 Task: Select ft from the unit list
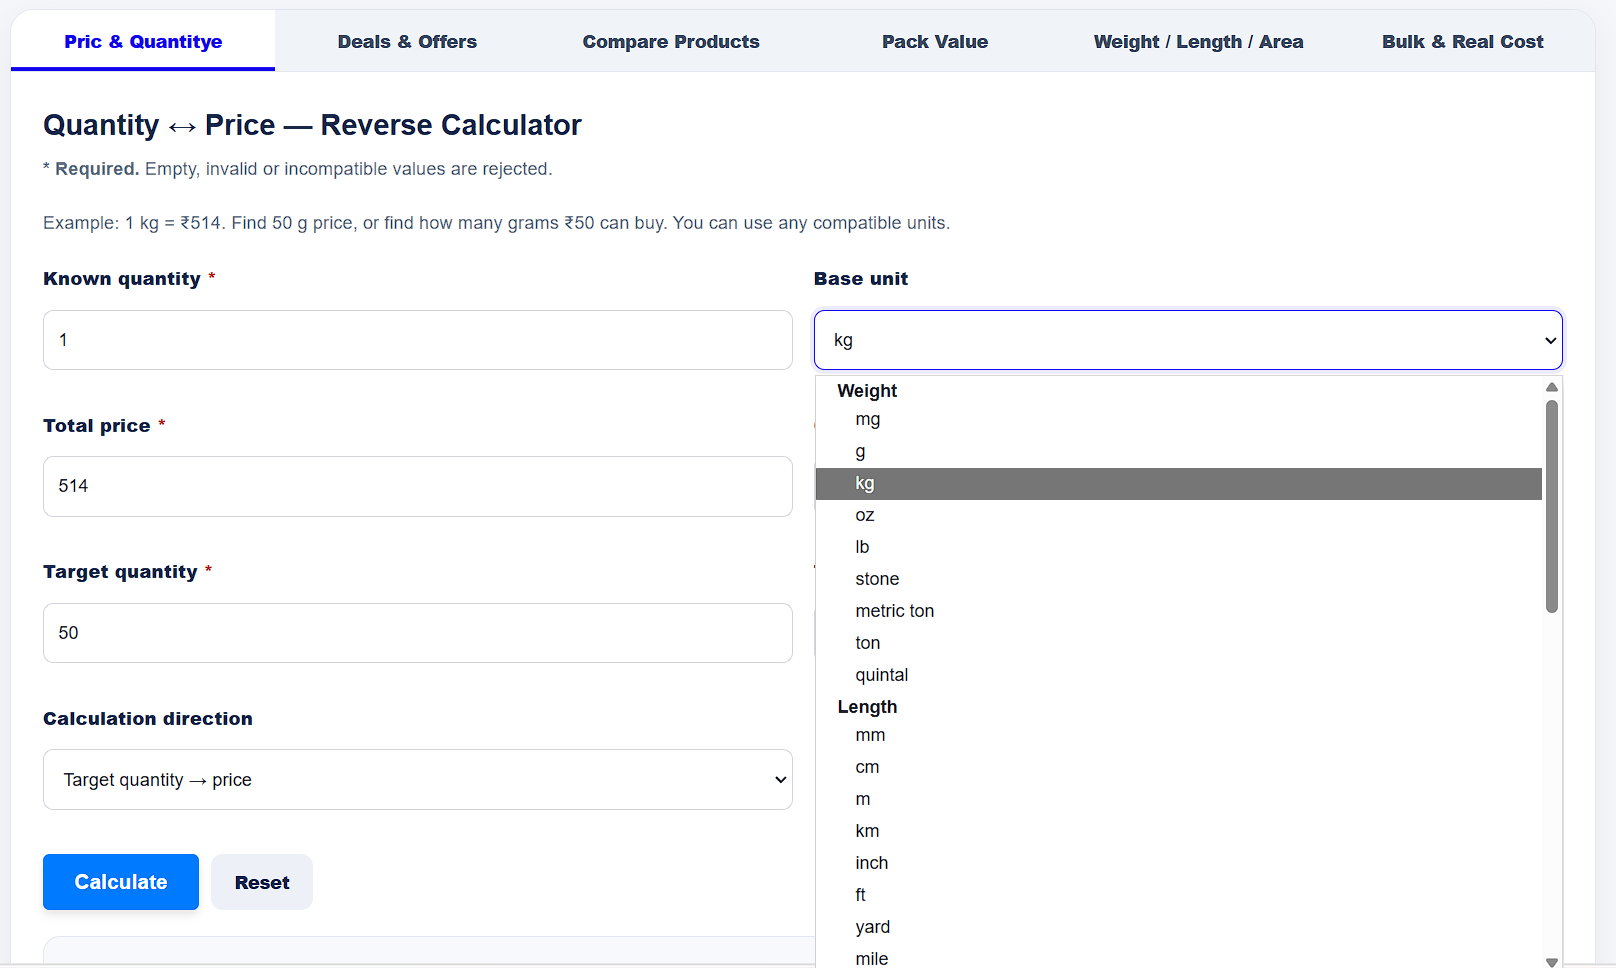[x=1179, y=896]
